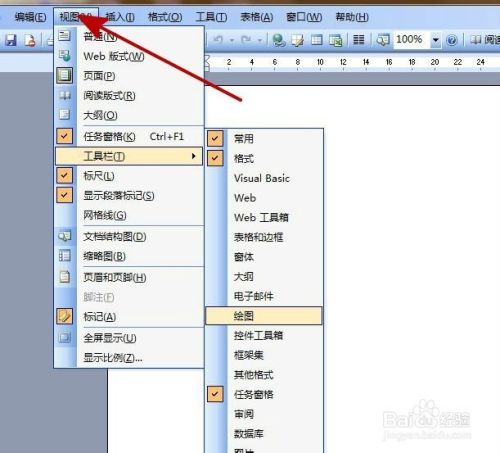Click the Tables and Borders toolbar icon

297,40
